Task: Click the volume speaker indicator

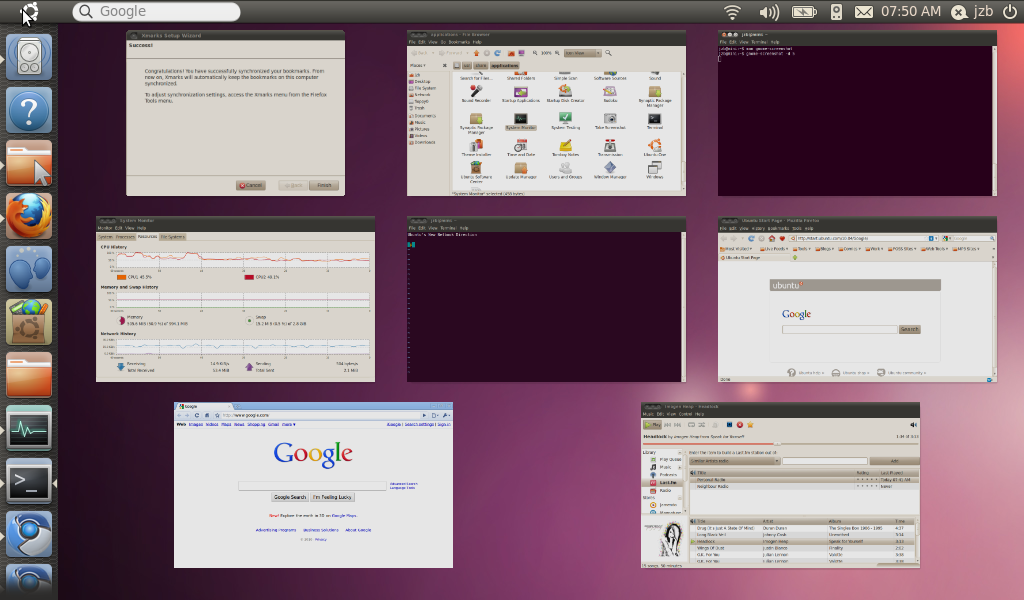Action: (768, 12)
